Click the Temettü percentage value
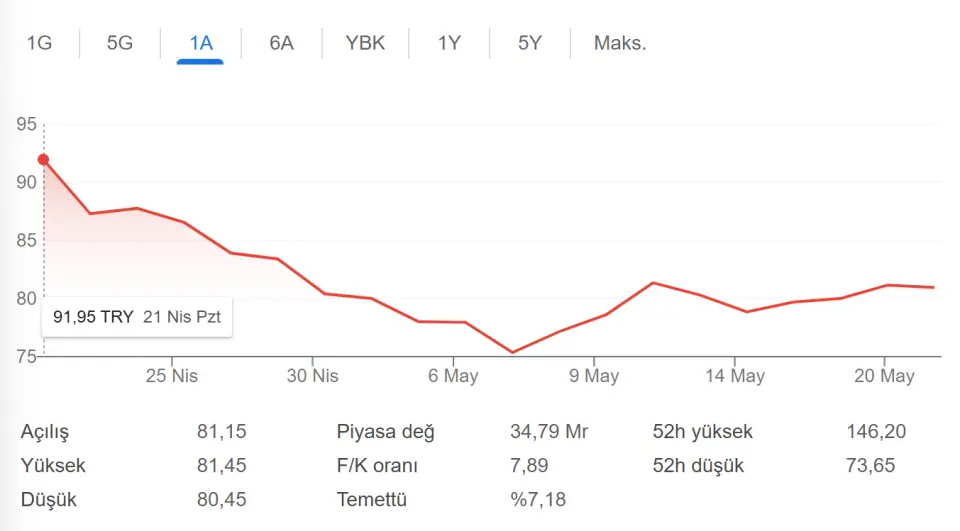 (x=538, y=499)
